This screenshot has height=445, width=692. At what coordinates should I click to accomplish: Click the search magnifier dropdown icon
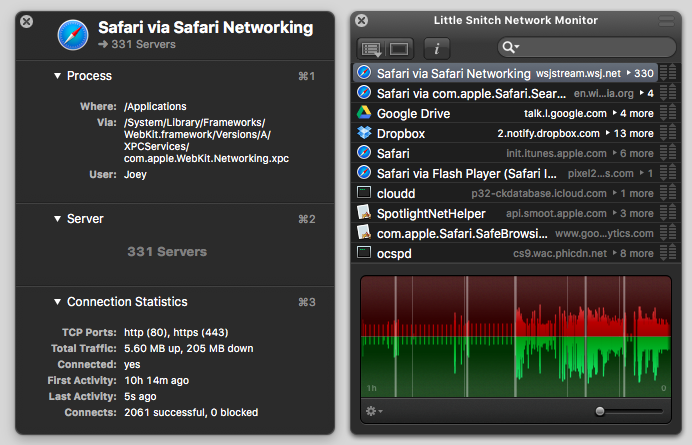coord(511,47)
